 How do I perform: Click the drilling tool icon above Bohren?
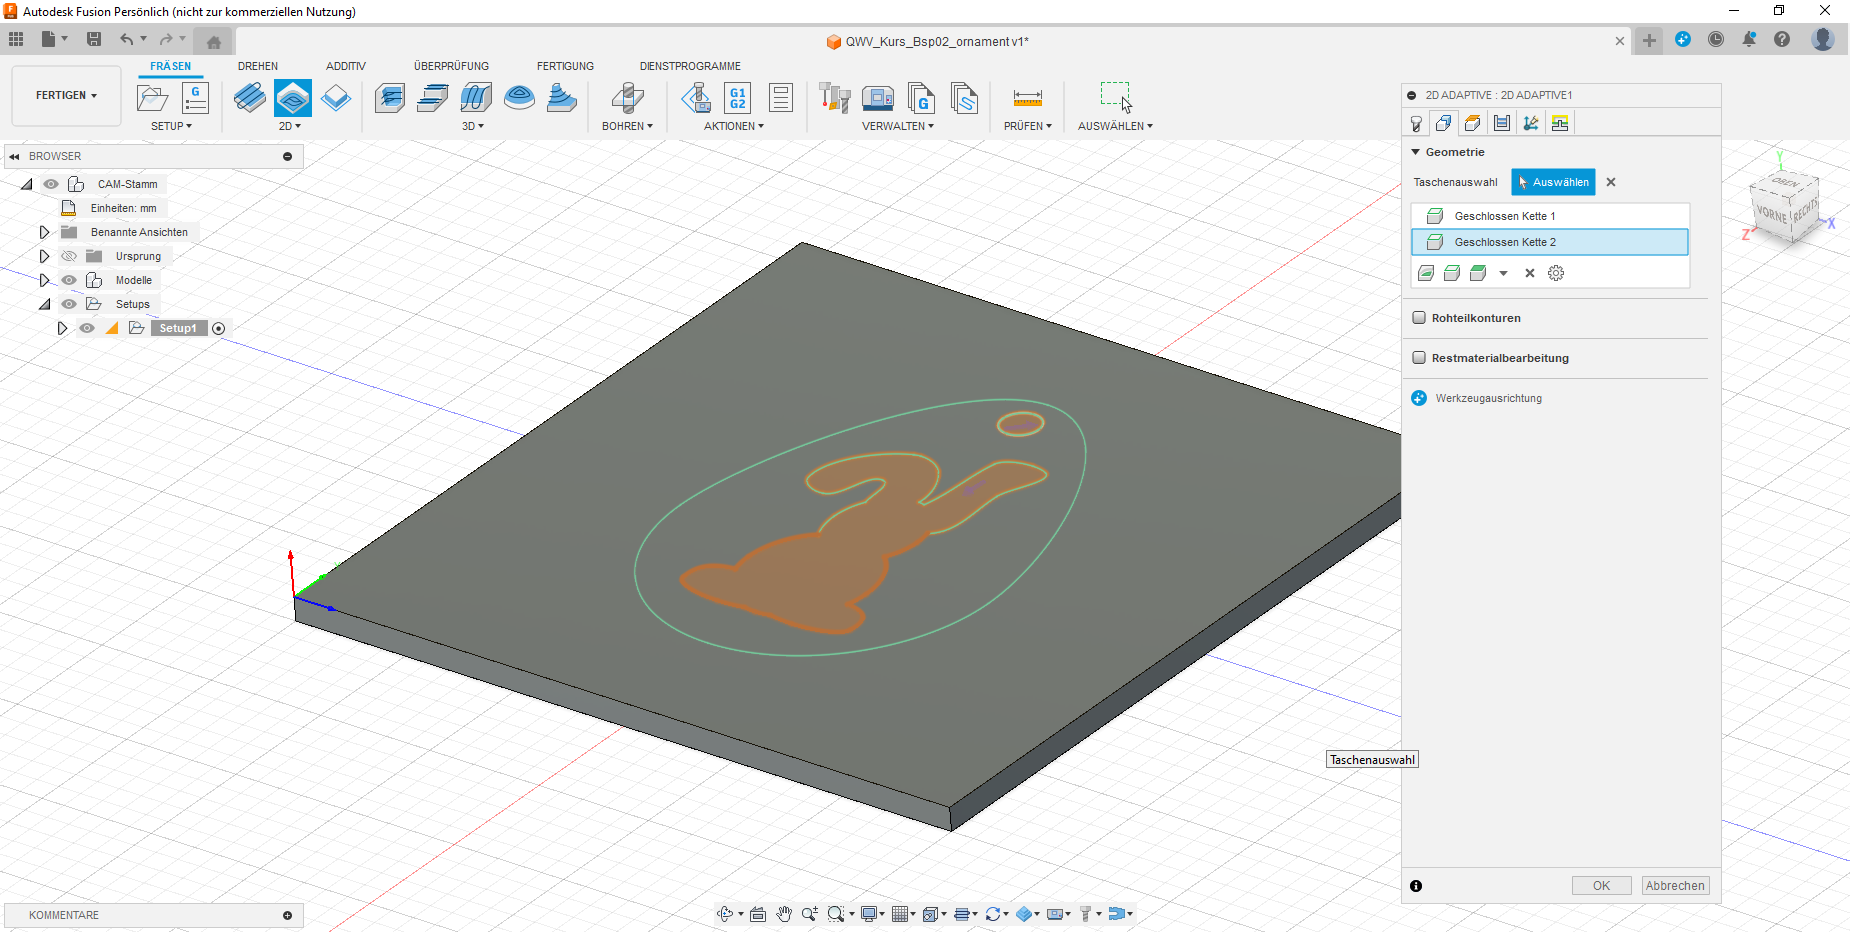[x=627, y=98]
